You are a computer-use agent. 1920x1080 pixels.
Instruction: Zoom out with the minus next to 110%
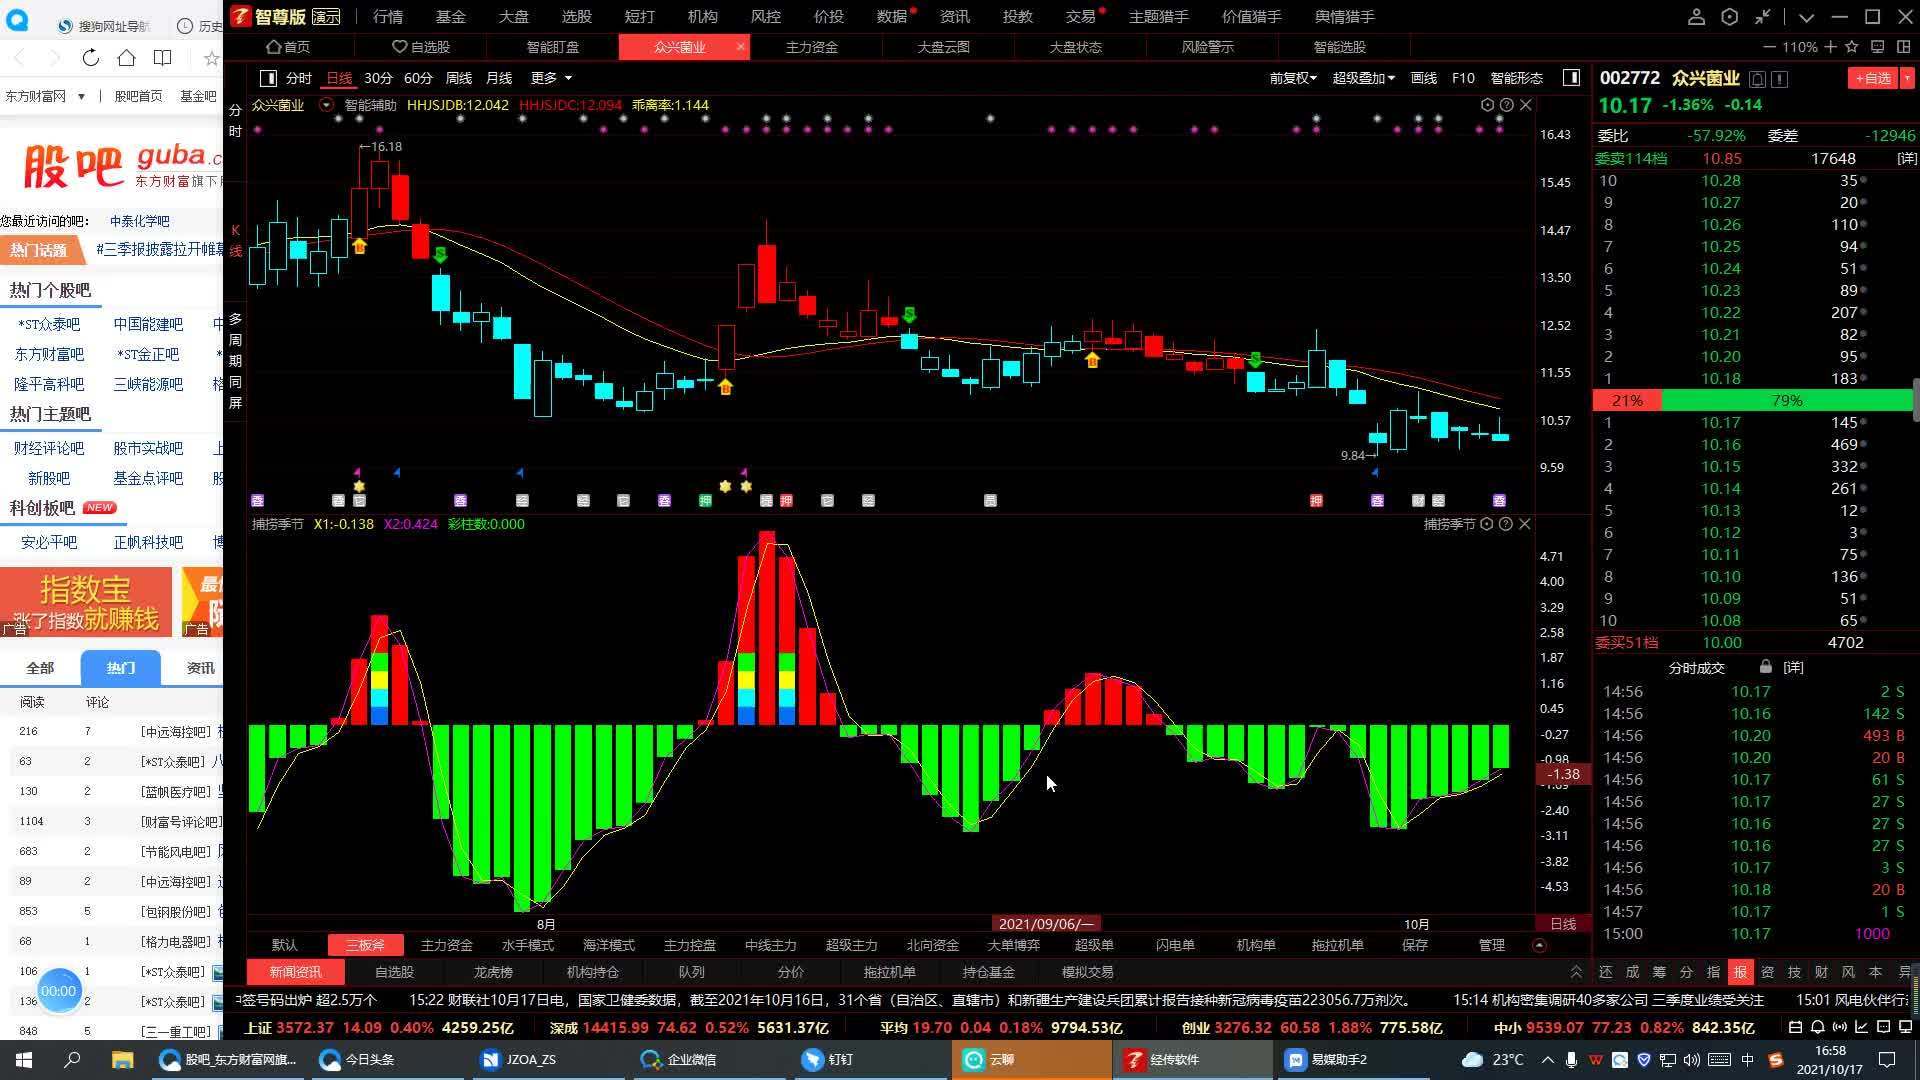coord(1769,47)
